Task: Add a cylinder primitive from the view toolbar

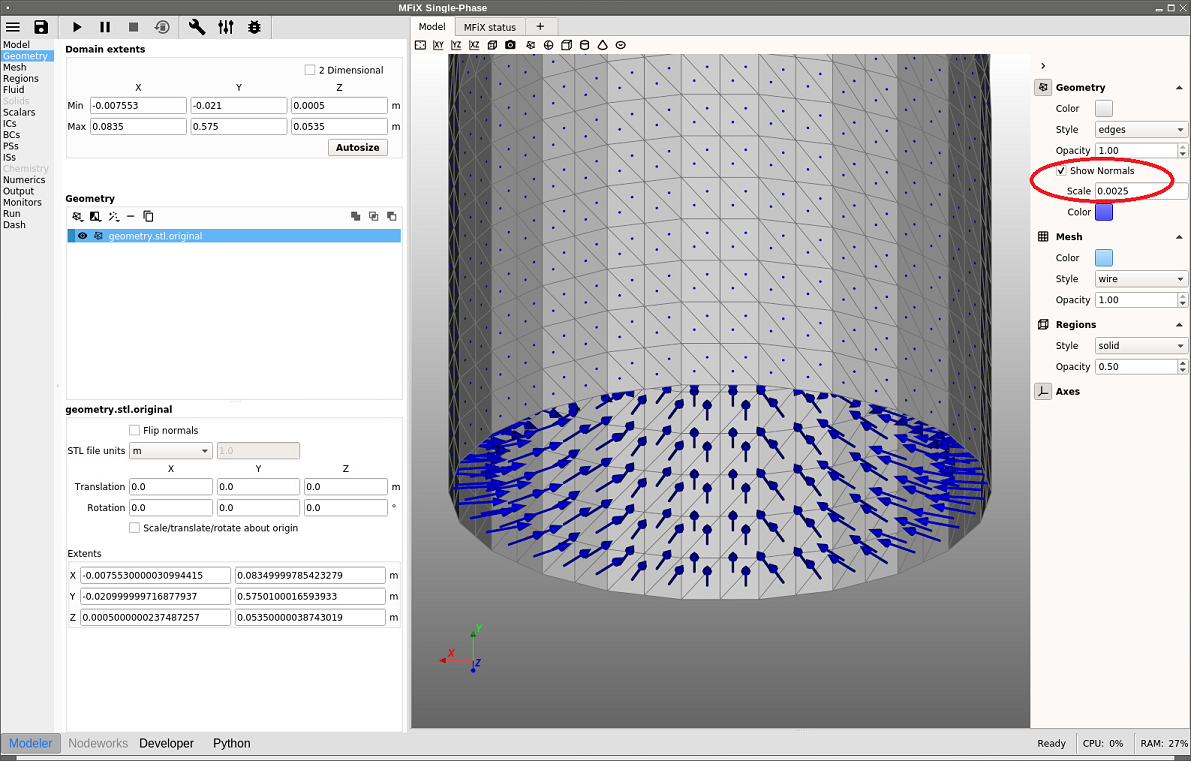Action: 584,44
